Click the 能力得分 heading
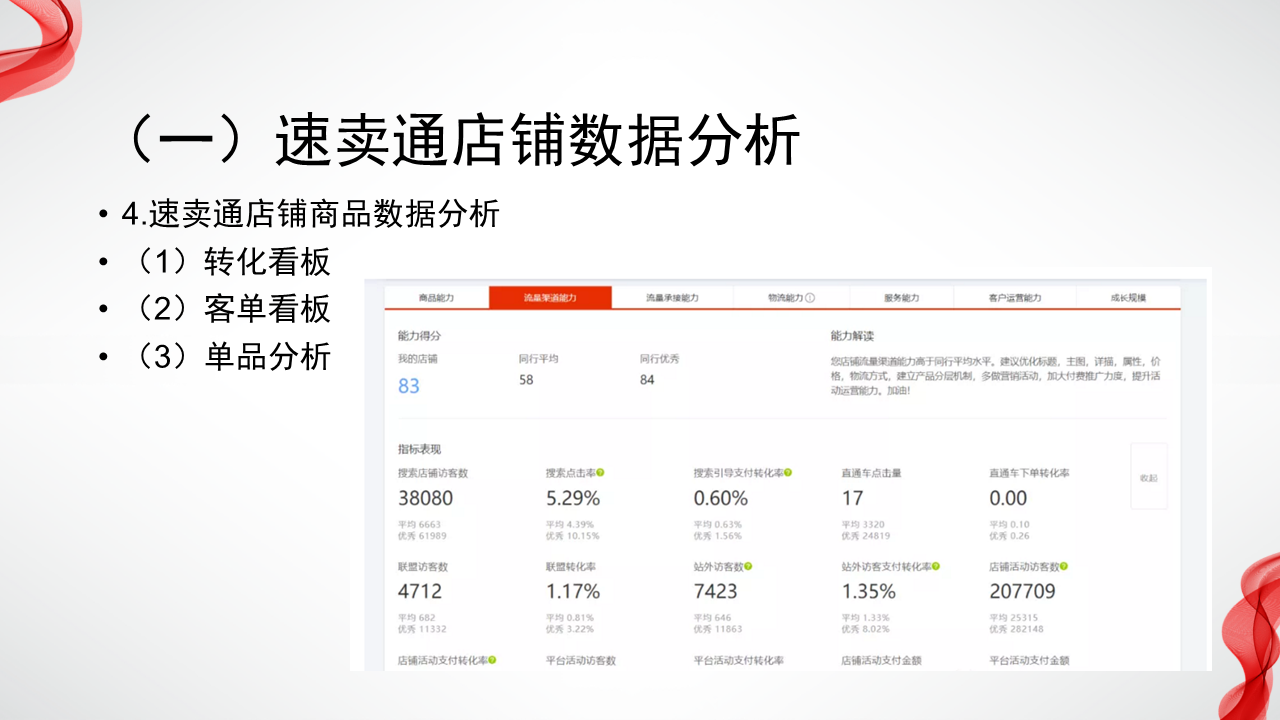The image size is (1280, 720). point(419,336)
